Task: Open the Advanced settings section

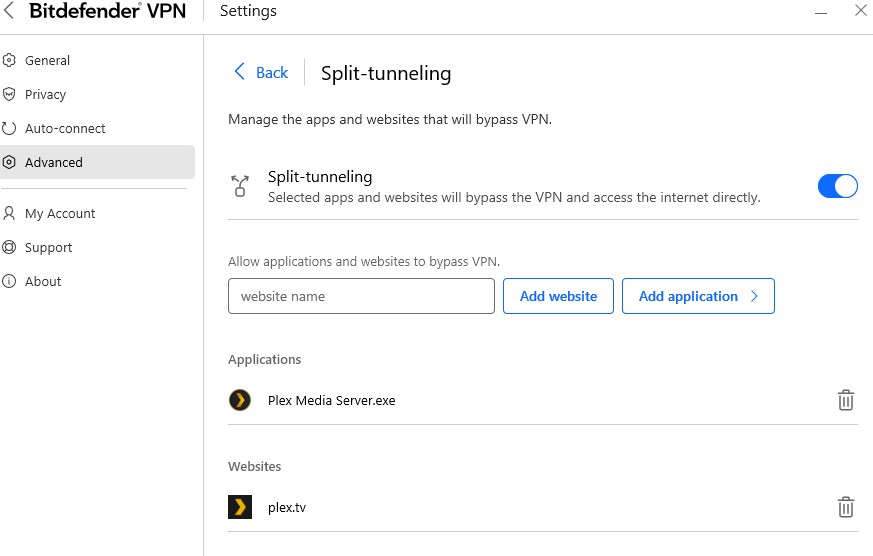Action: click(54, 162)
